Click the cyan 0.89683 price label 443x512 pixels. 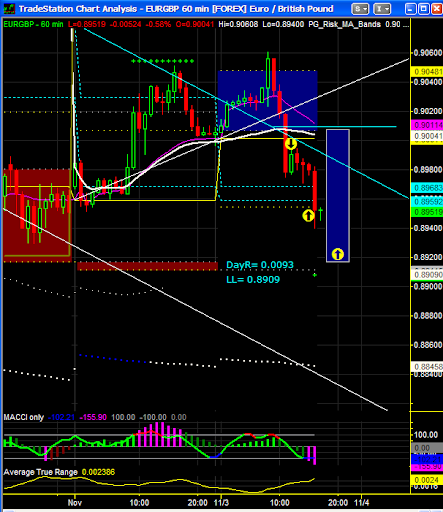(427, 188)
